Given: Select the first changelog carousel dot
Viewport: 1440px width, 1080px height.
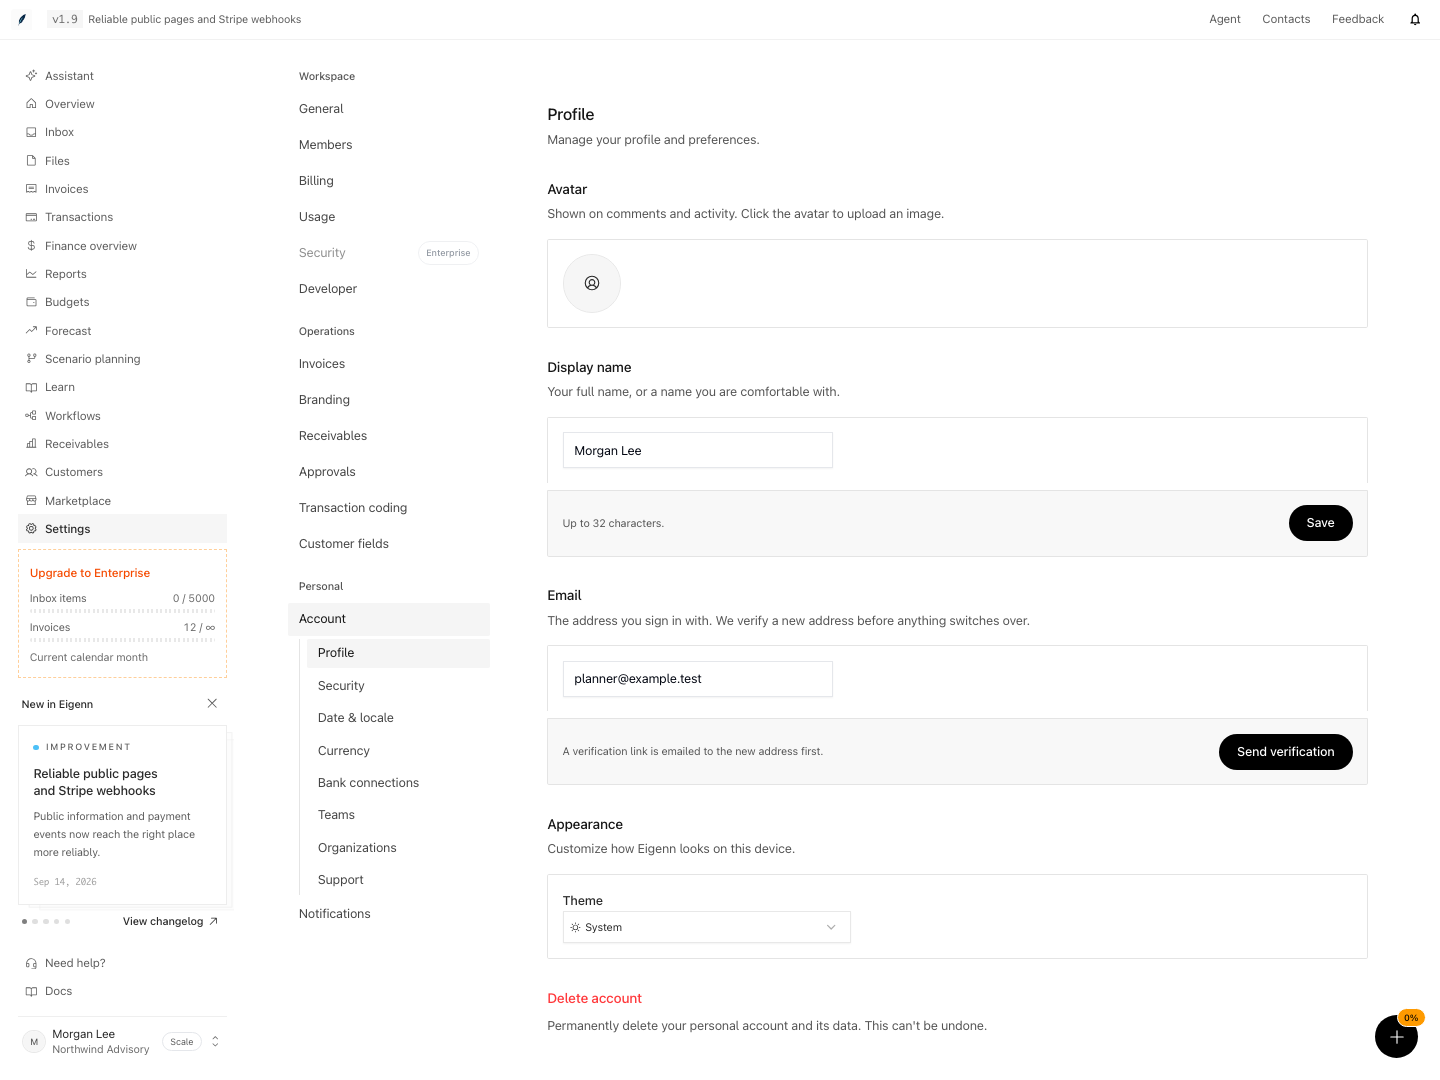Looking at the screenshot, I should coord(24,922).
